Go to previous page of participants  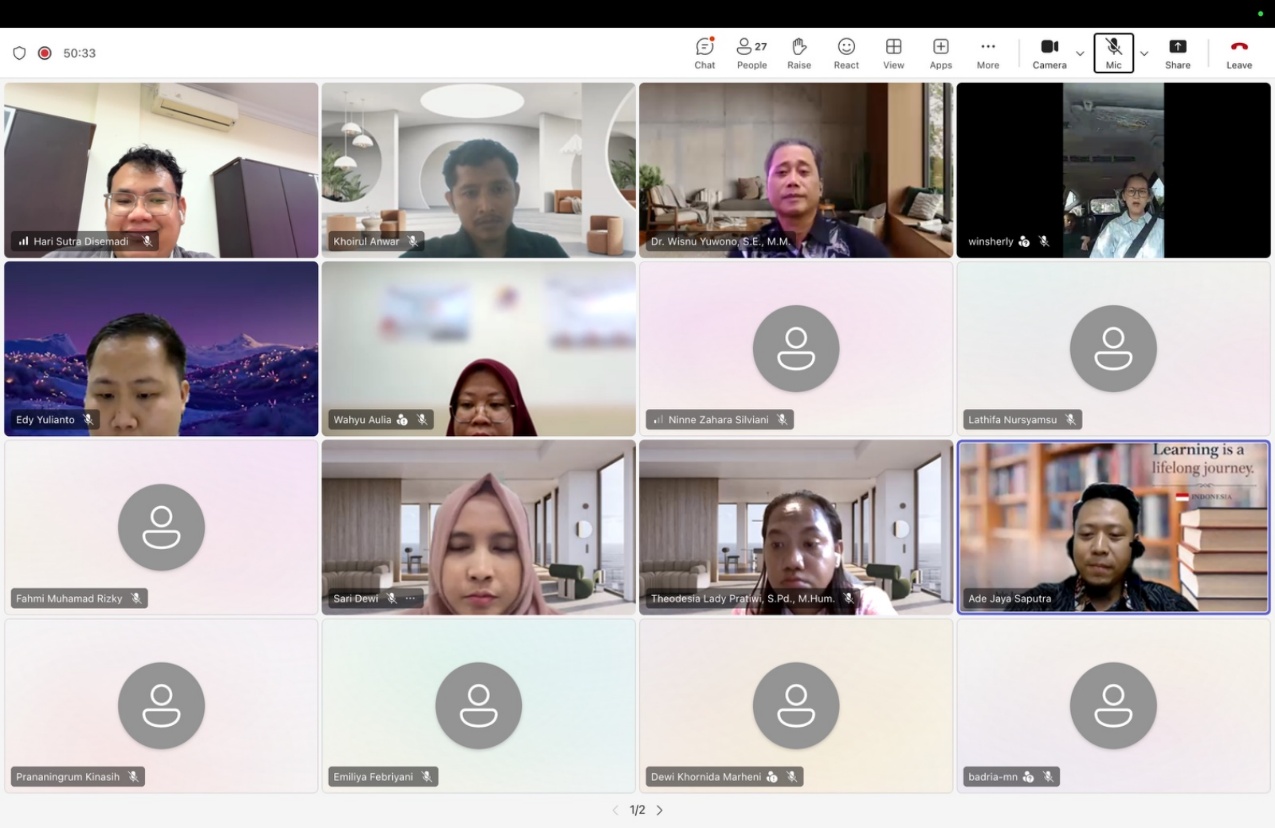[615, 810]
